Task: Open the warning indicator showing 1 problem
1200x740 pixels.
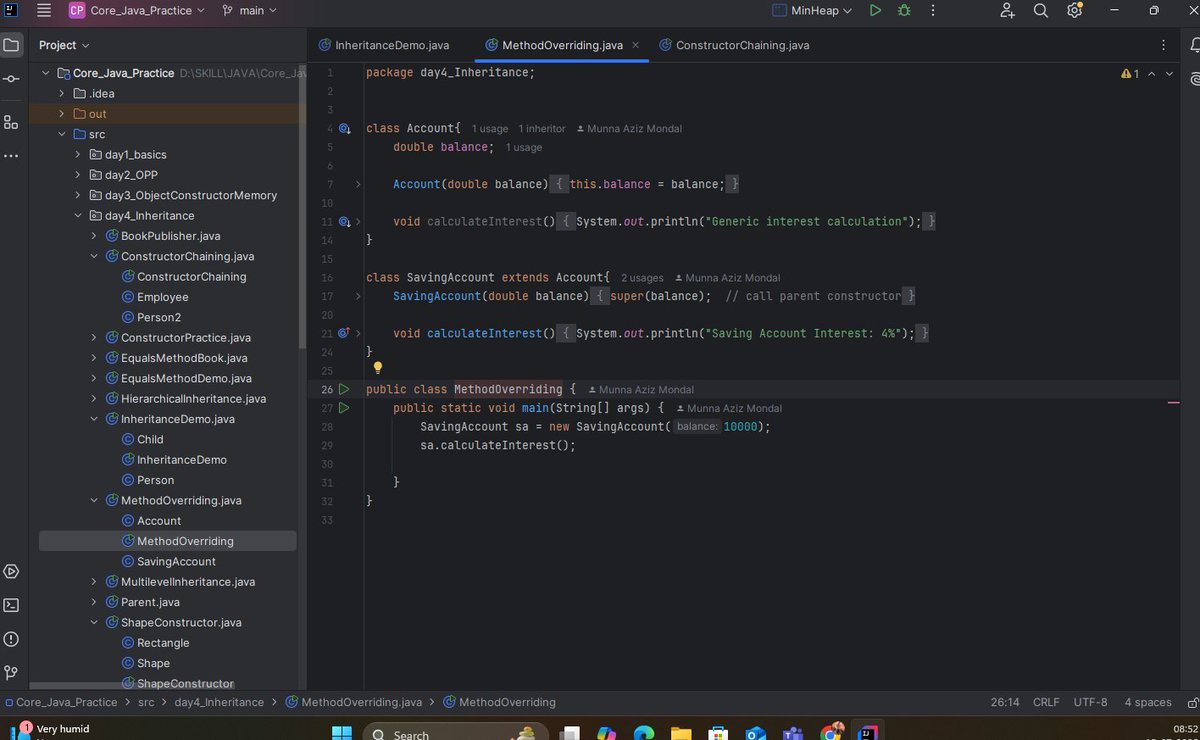Action: pyautogui.click(x=1130, y=74)
